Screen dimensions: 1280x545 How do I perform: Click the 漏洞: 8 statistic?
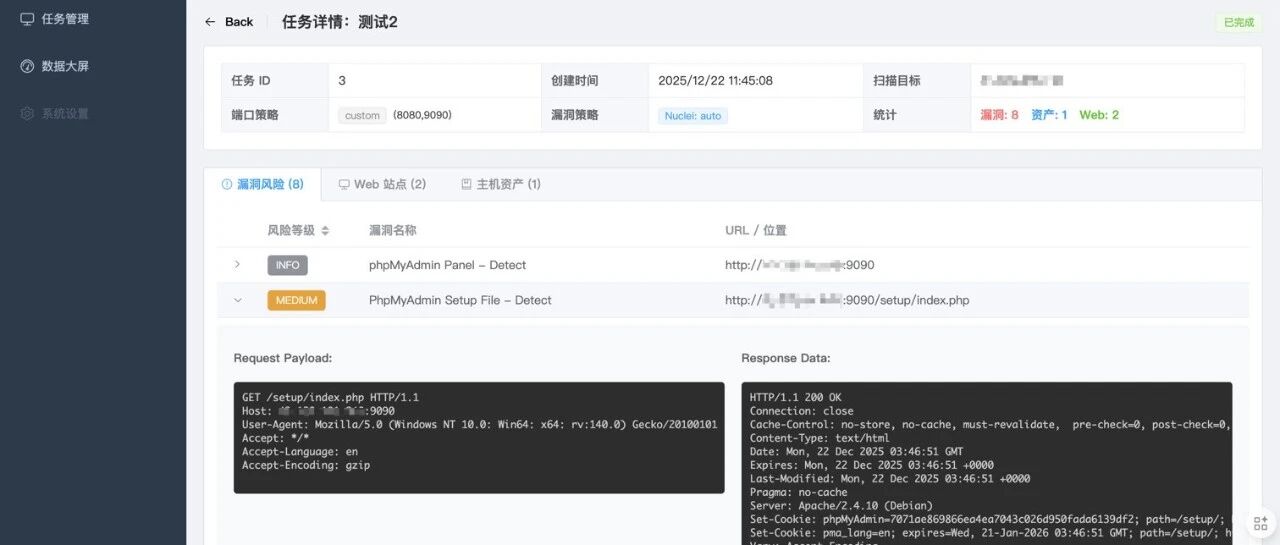click(x=999, y=115)
